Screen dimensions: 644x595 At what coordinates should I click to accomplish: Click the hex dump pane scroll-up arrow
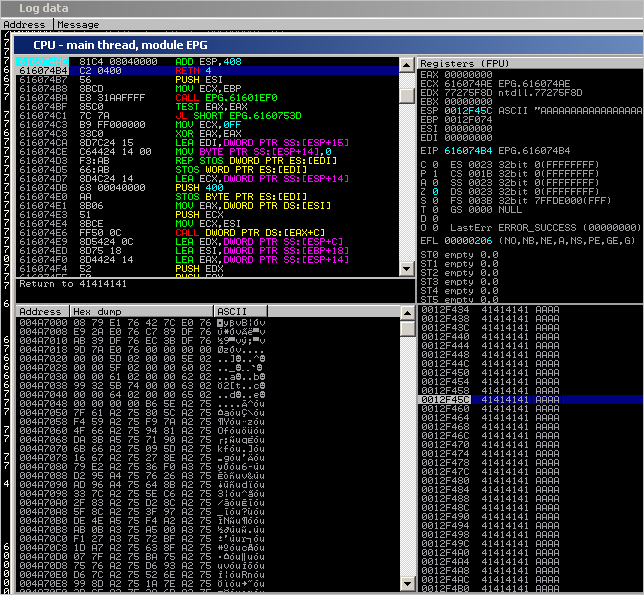coord(406,313)
